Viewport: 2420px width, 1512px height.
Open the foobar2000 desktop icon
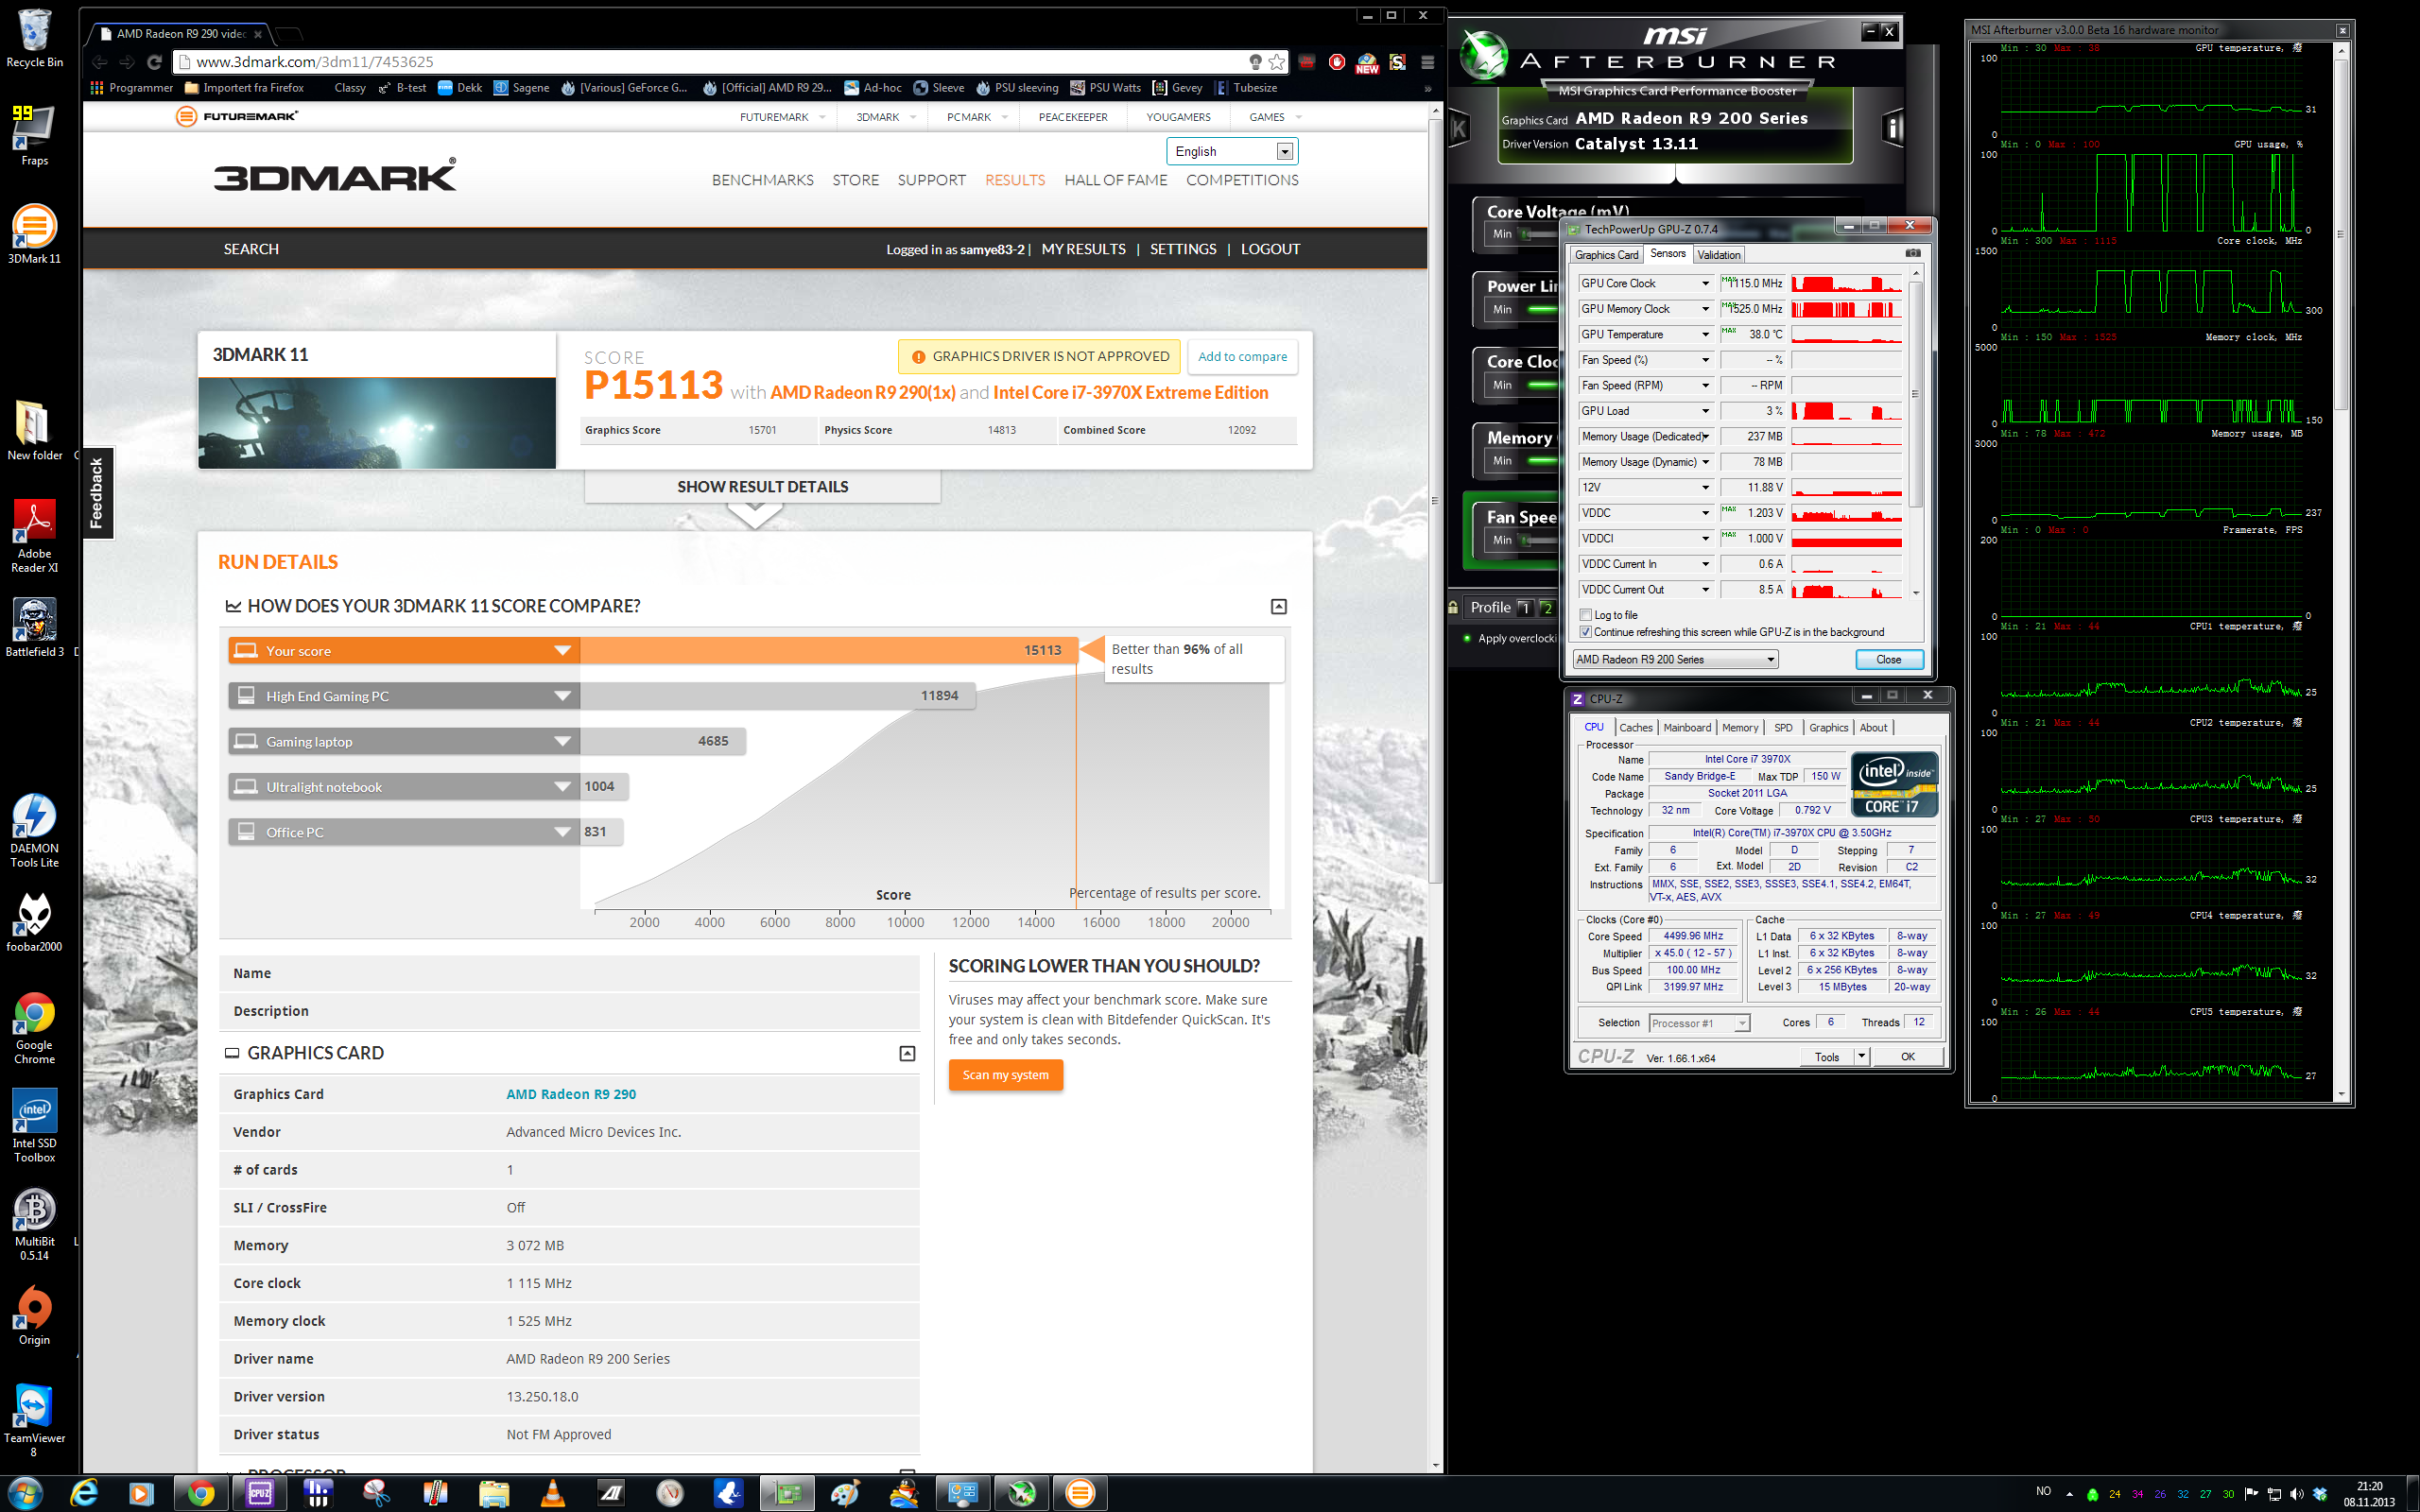[34, 921]
